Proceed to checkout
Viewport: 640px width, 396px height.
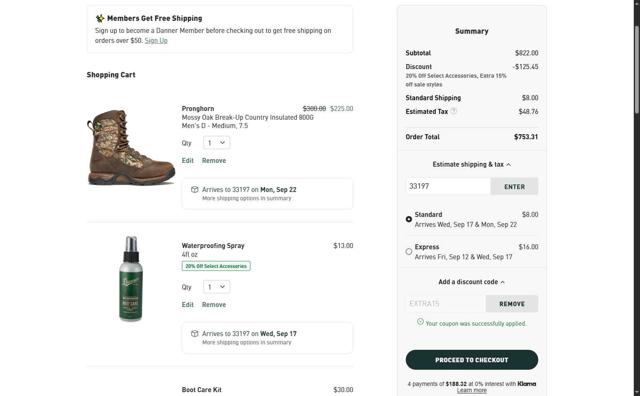(471, 360)
